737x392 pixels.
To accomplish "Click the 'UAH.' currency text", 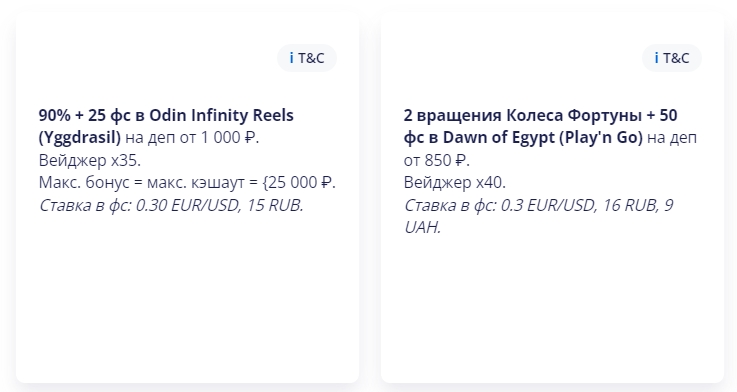I will [423, 227].
